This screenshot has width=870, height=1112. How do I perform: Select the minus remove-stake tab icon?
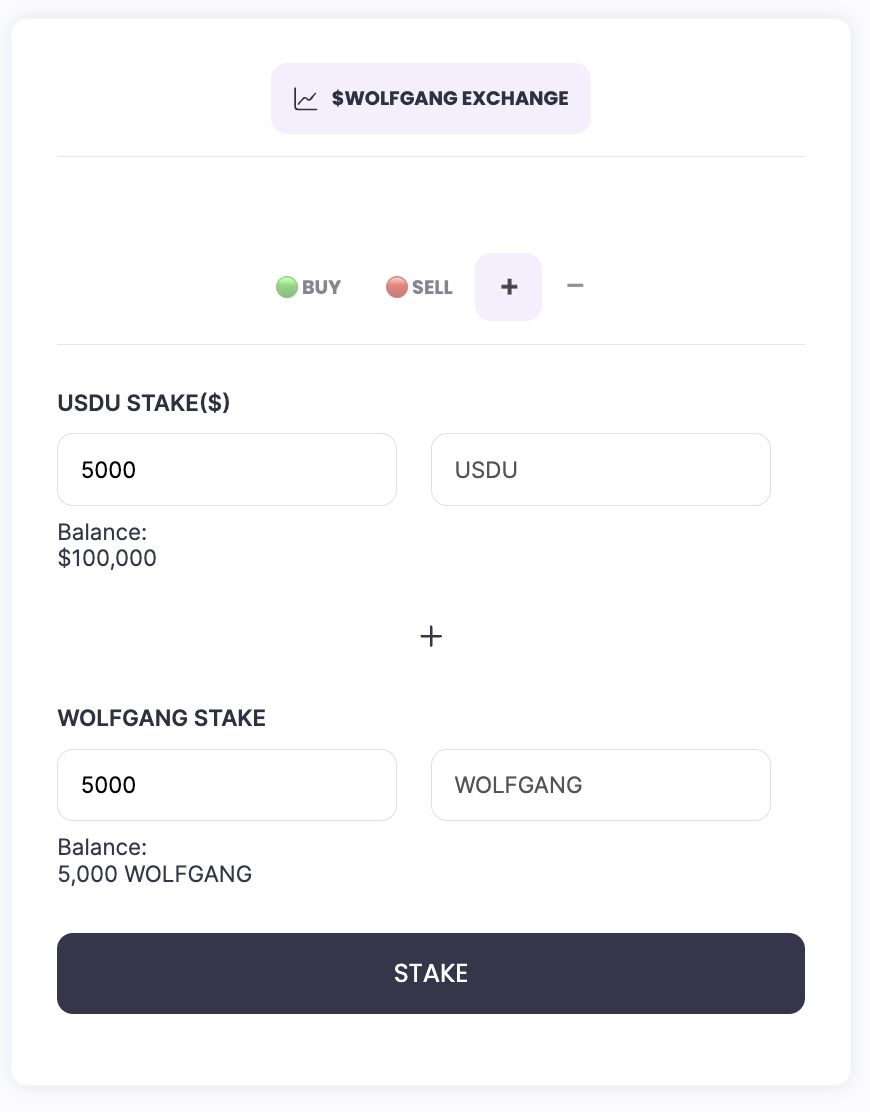[575, 286]
